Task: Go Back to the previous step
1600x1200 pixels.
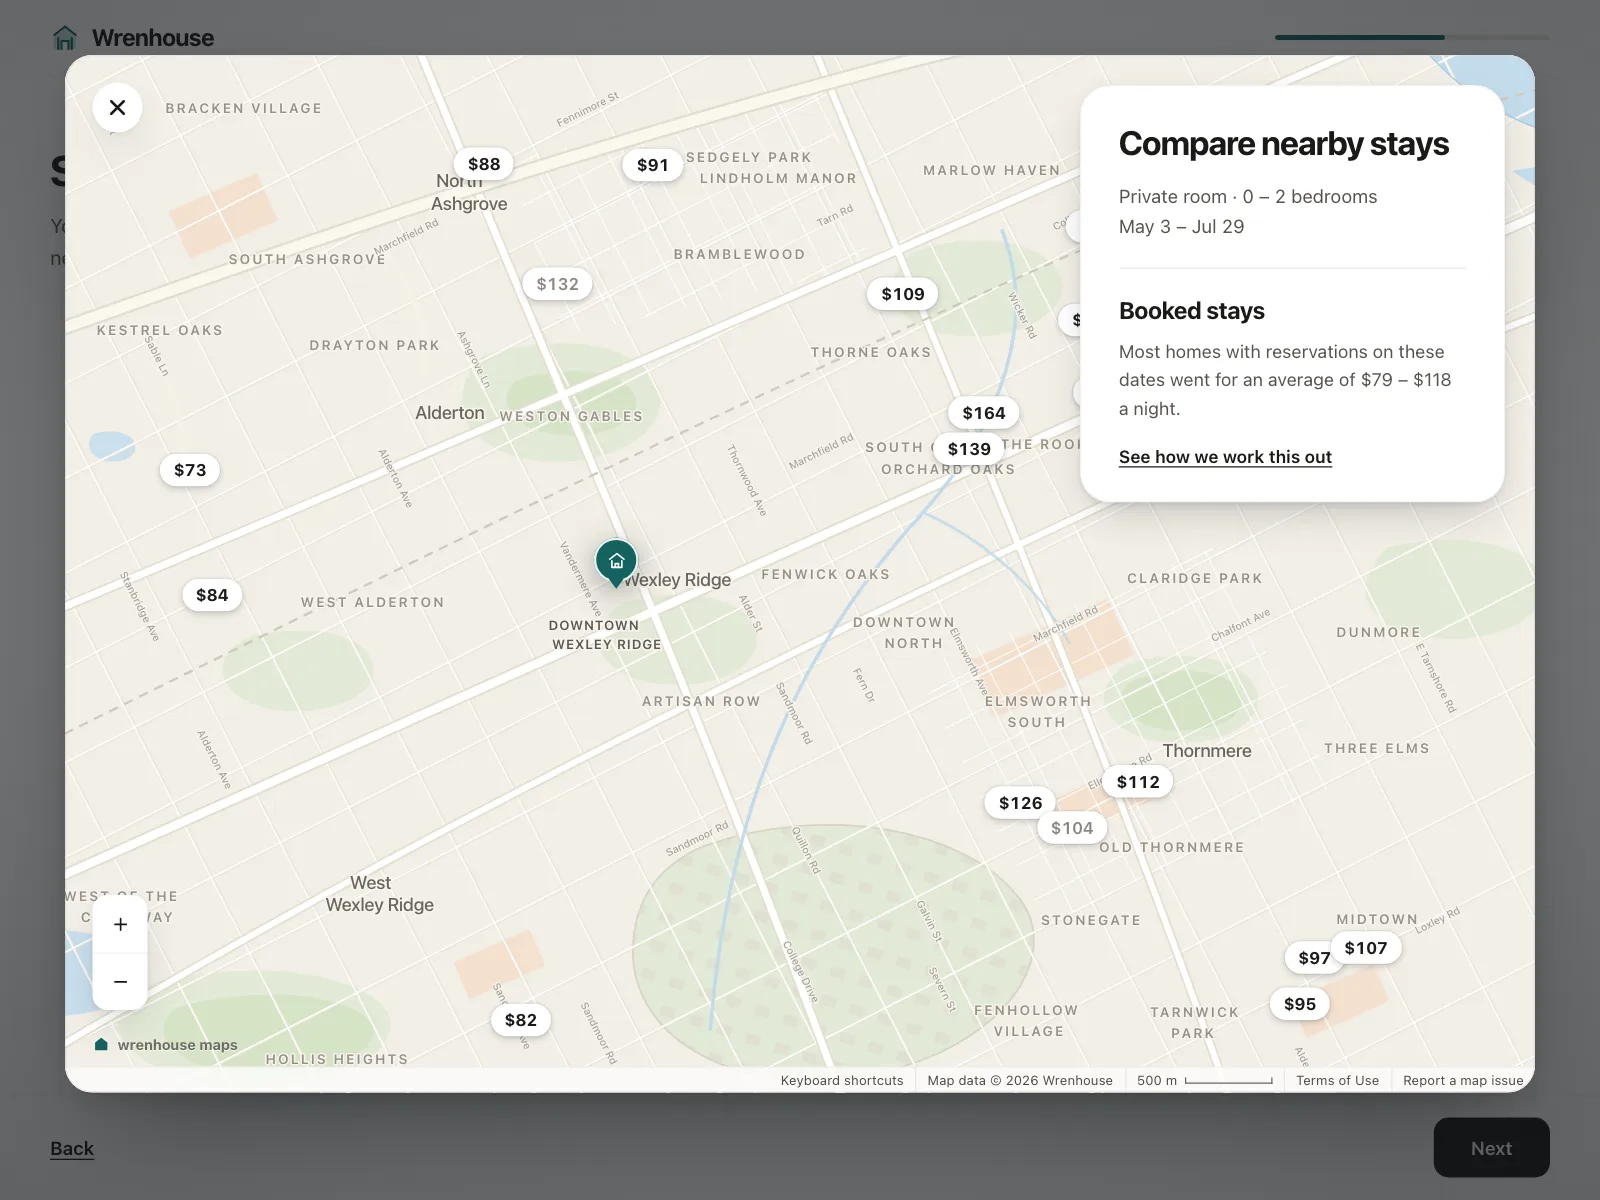Action: tap(72, 1148)
